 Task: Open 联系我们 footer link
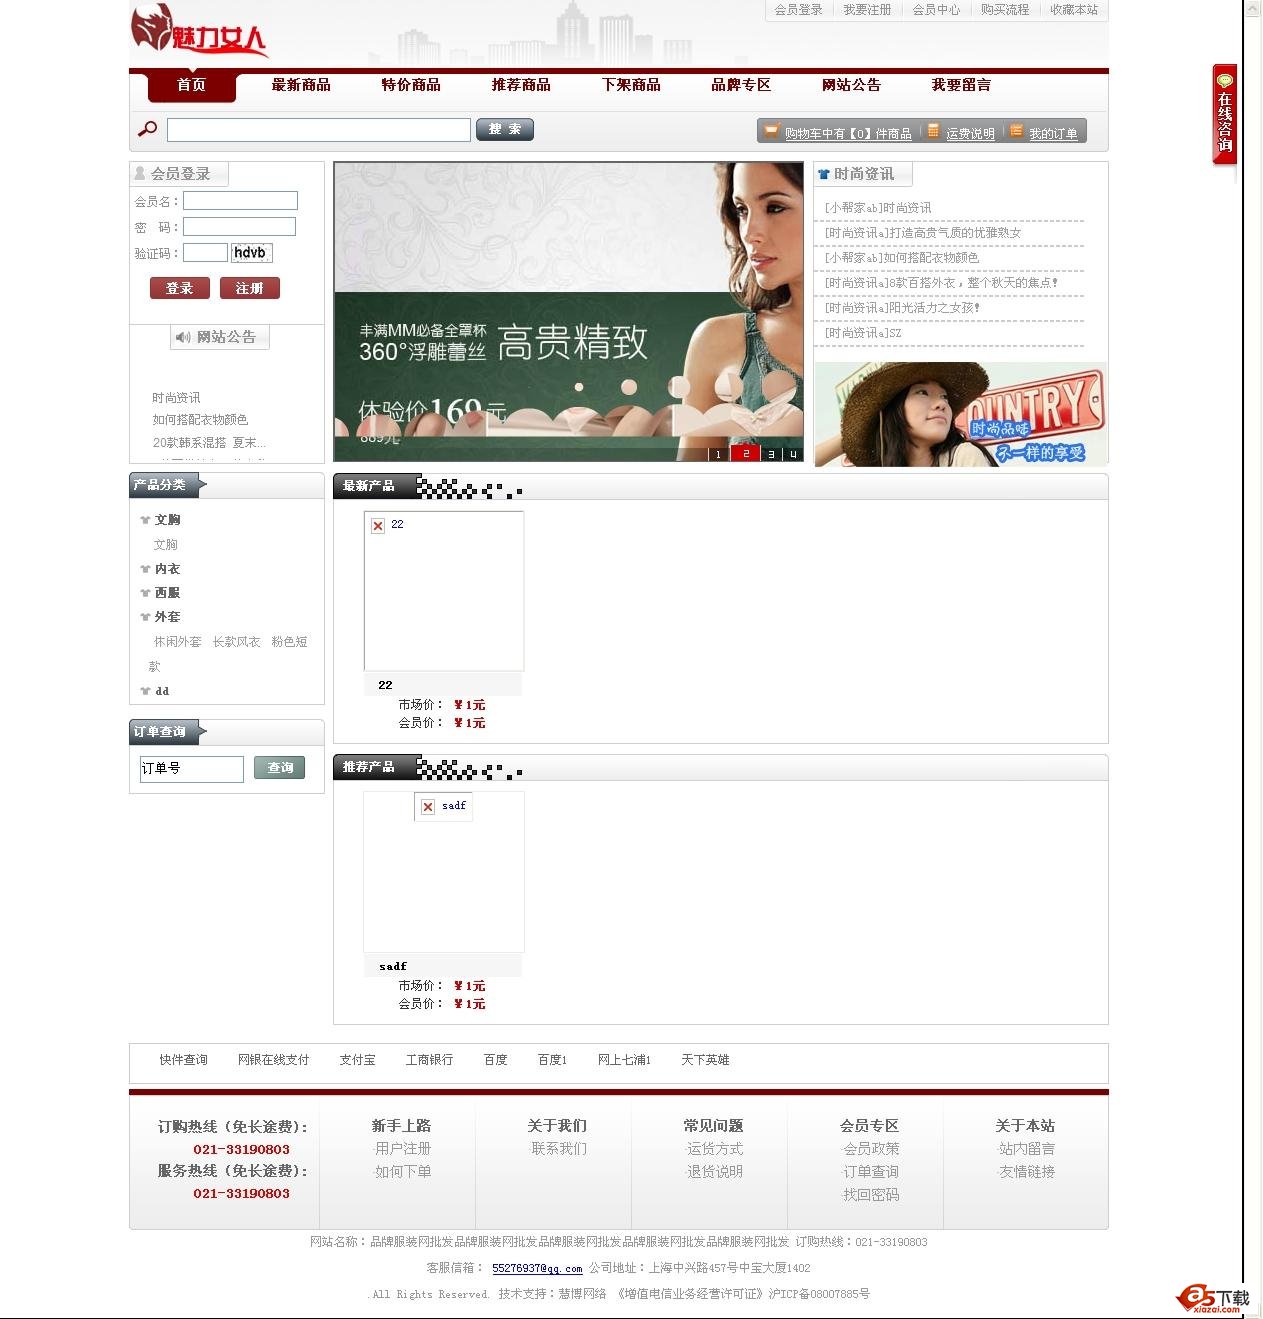point(559,1149)
